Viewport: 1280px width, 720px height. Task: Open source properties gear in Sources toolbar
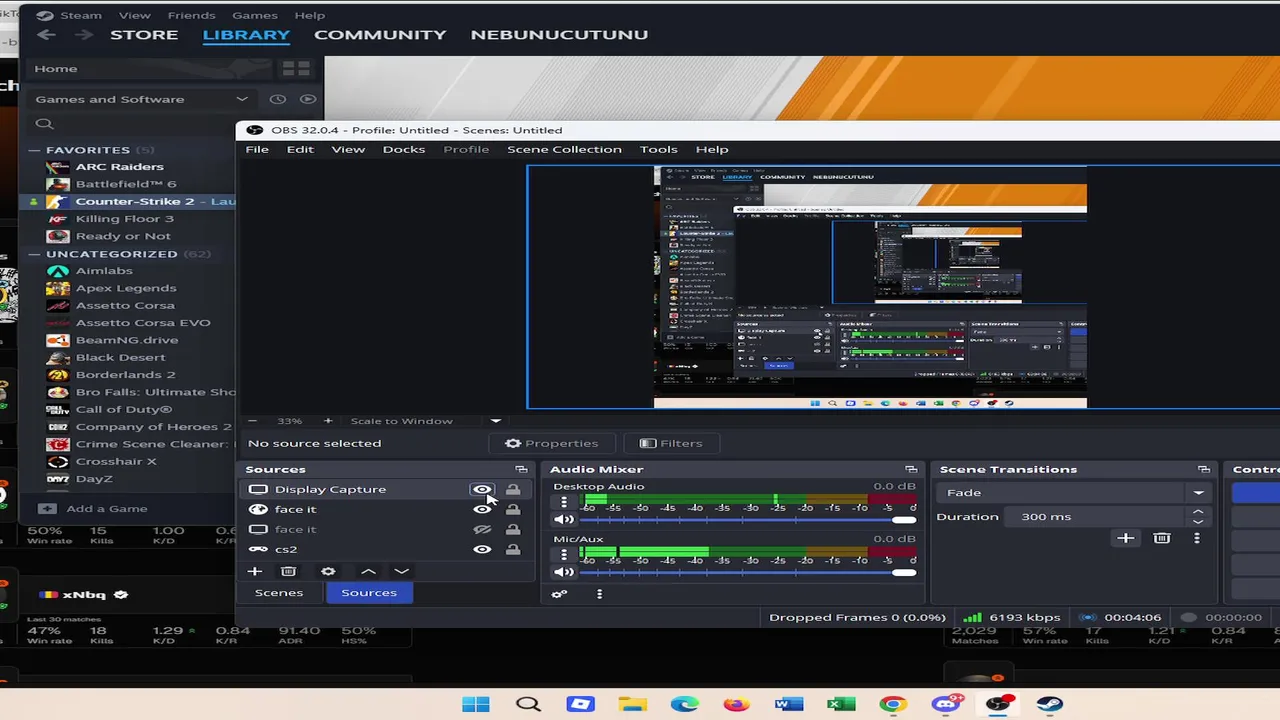(x=328, y=571)
